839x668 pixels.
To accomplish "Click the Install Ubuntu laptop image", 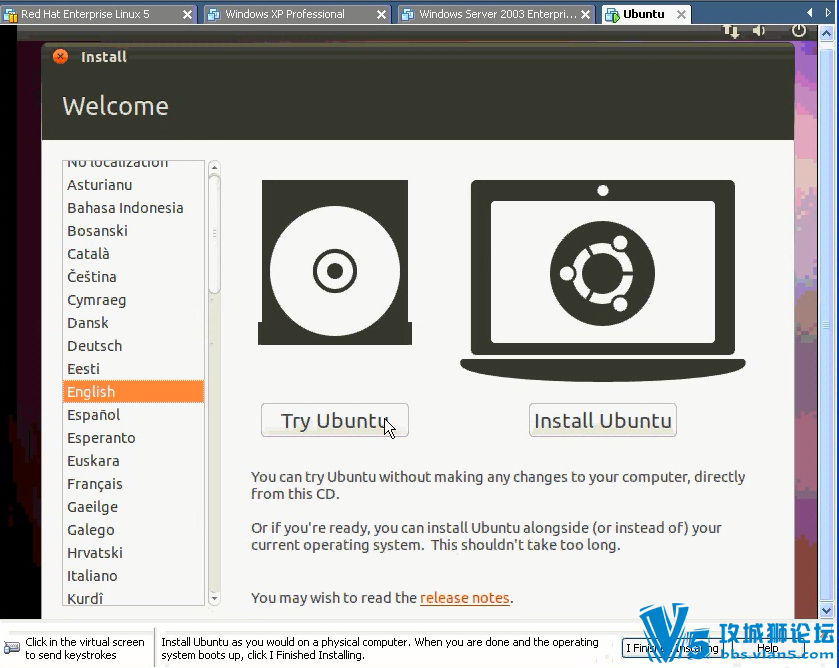I will (x=602, y=280).
